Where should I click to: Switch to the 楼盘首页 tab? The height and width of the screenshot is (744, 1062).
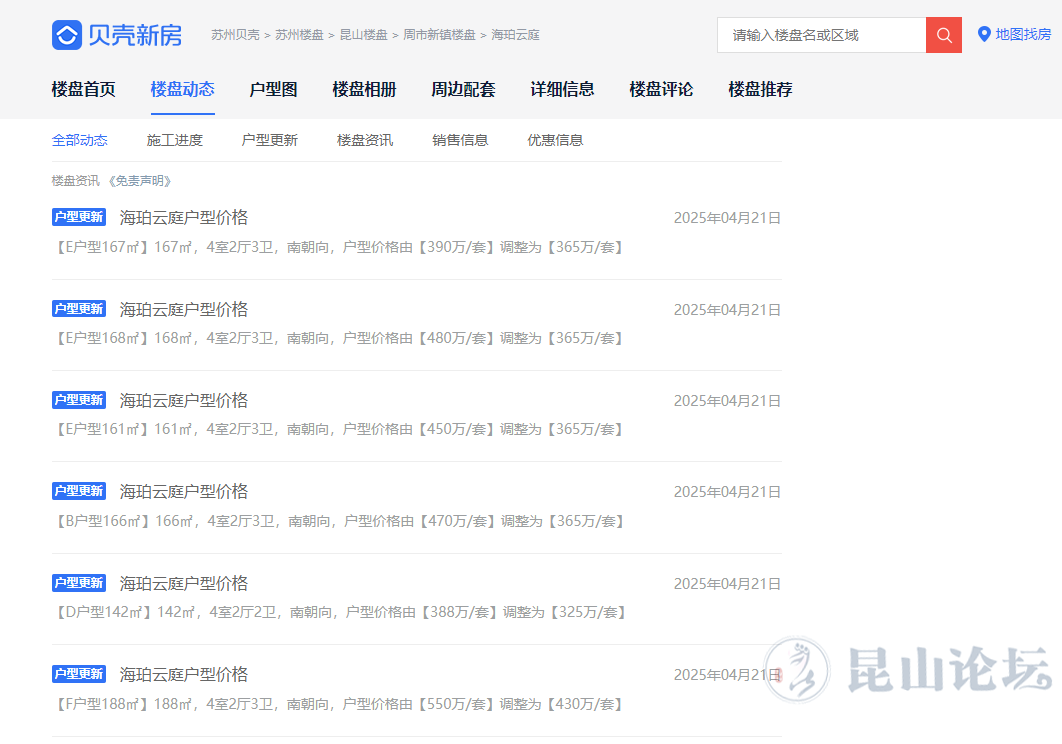pos(84,89)
